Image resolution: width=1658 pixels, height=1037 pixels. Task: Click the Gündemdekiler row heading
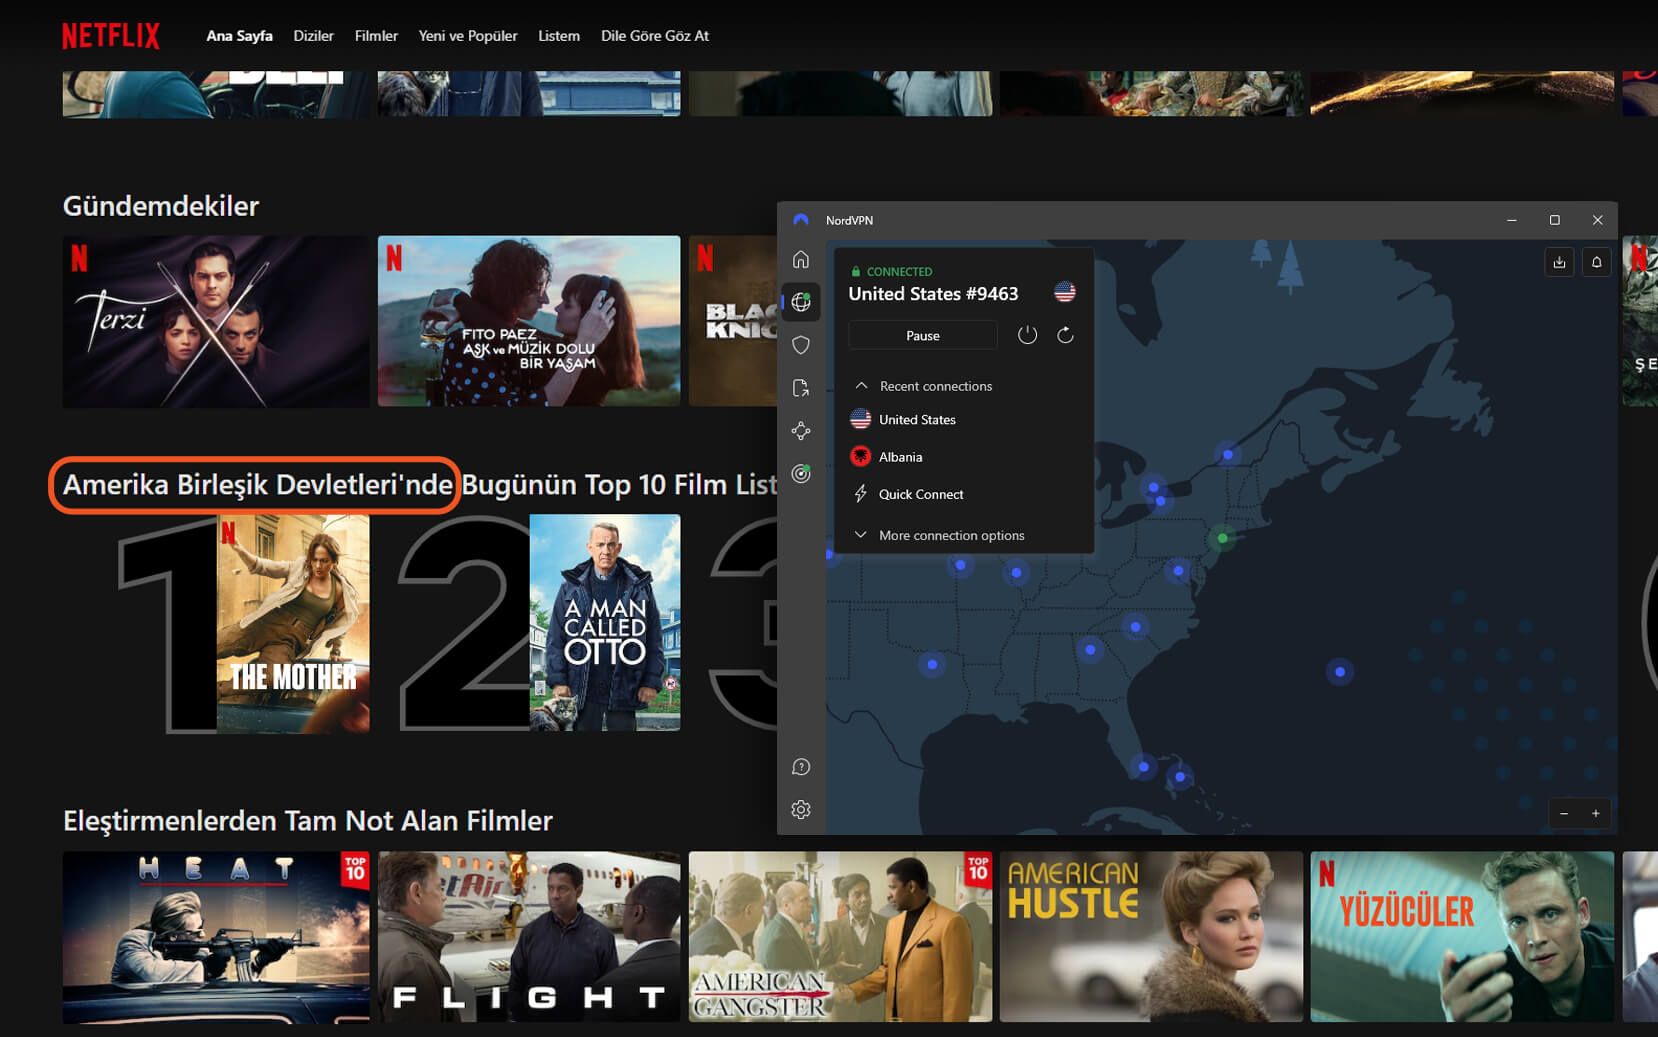pos(161,206)
